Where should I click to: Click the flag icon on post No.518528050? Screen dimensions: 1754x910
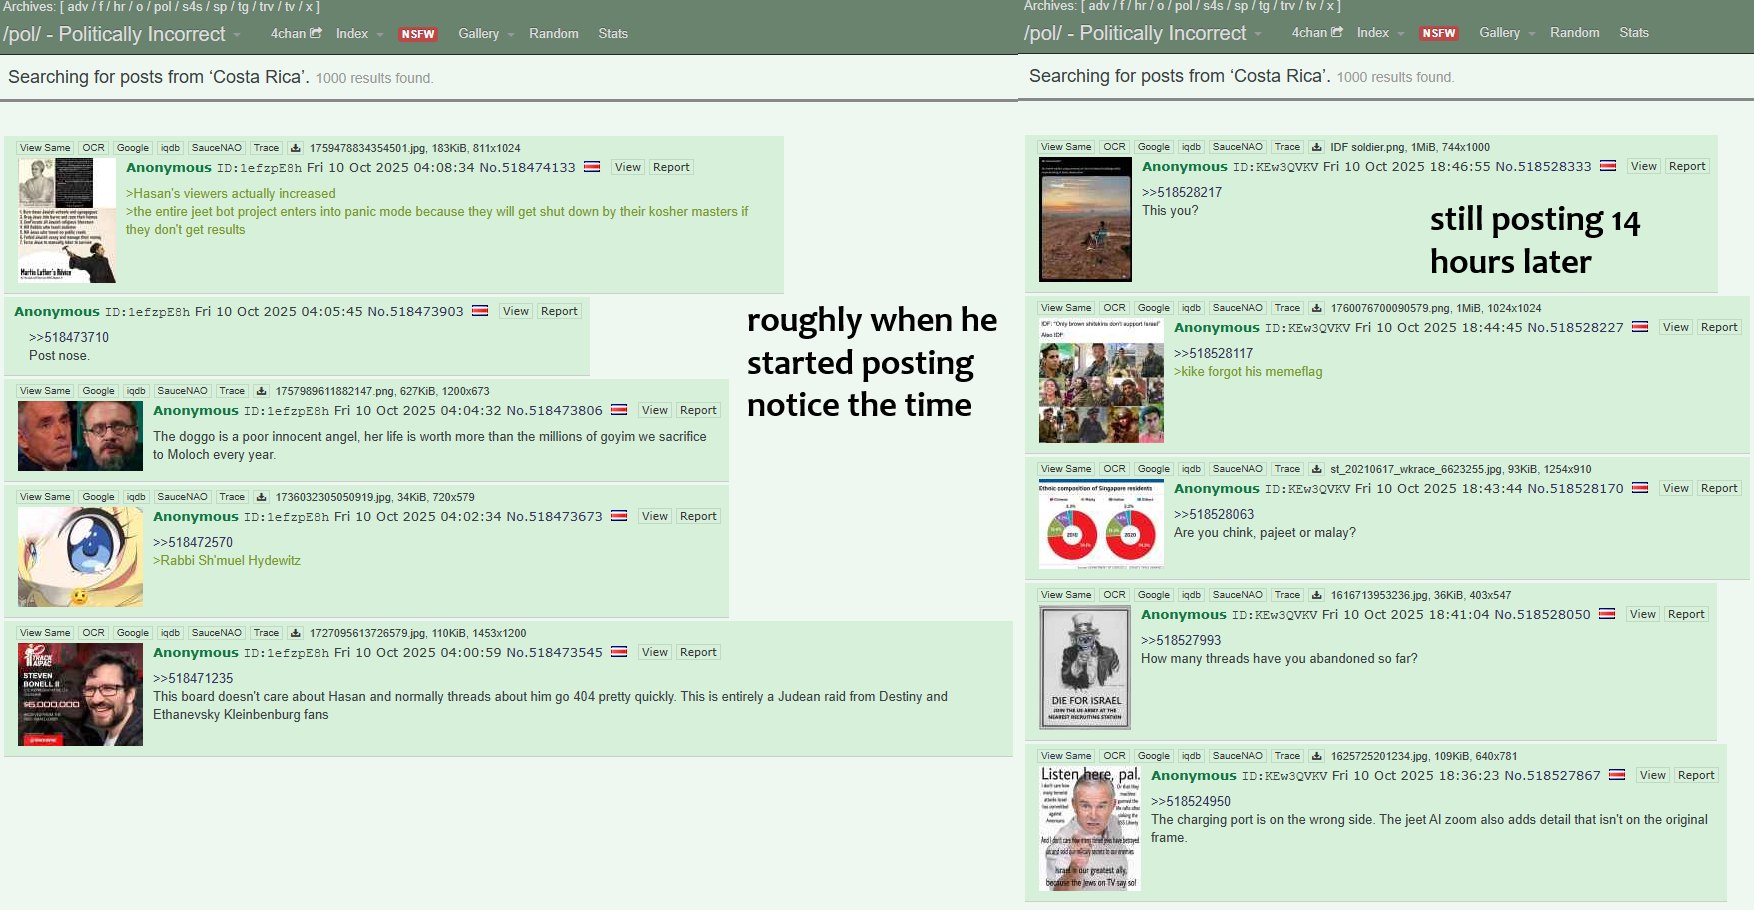click(1607, 614)
